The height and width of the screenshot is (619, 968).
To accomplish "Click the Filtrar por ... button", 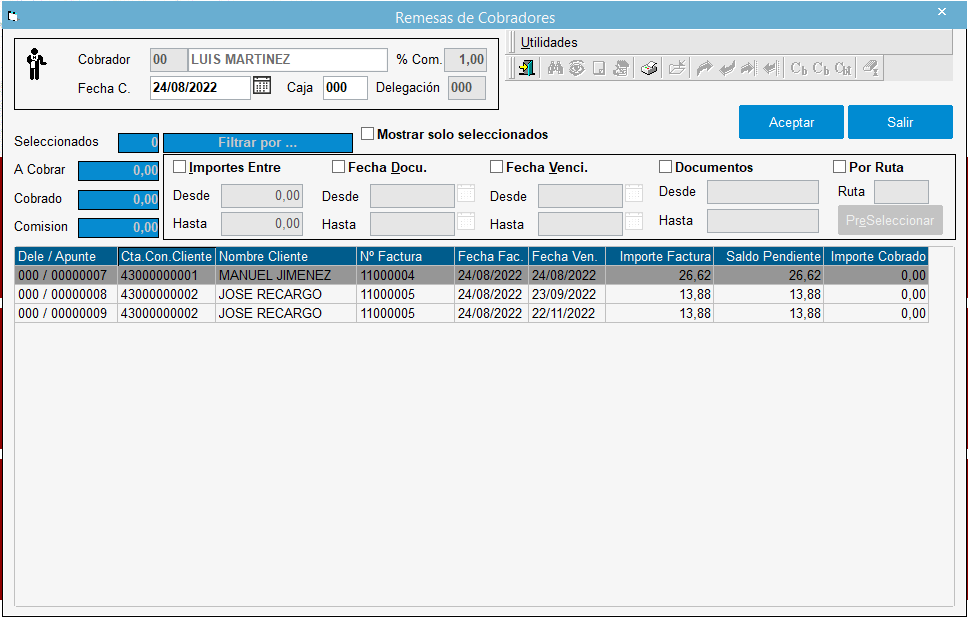I will [258, 143].
